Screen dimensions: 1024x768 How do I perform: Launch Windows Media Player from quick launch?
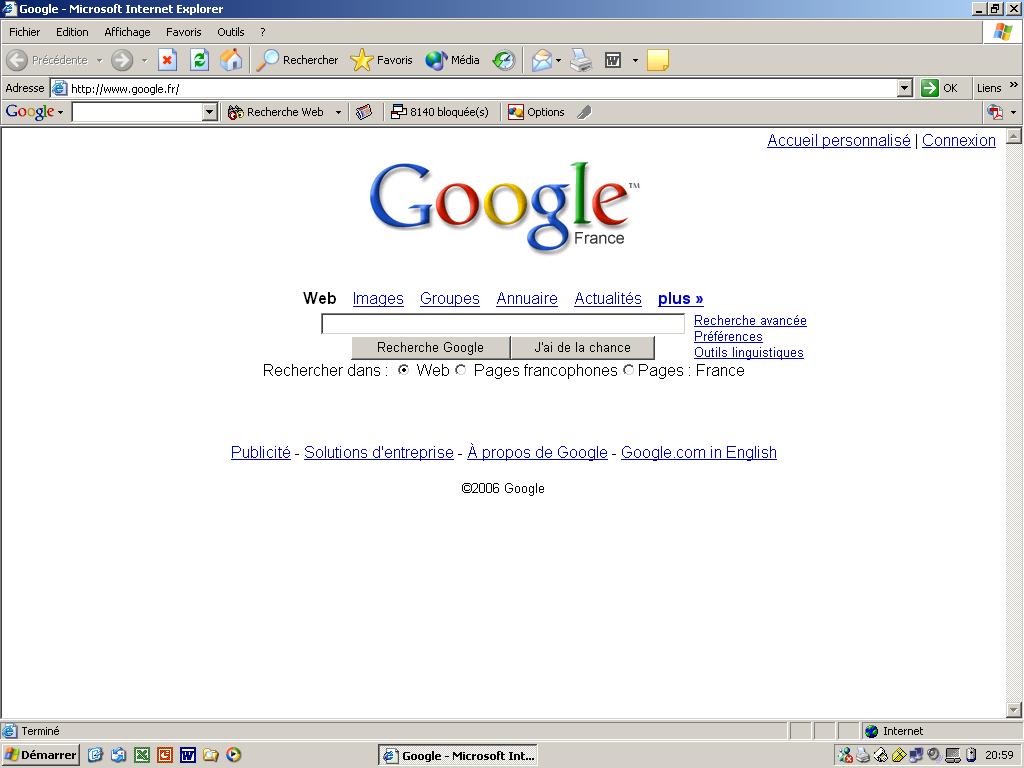coord(234,756)
